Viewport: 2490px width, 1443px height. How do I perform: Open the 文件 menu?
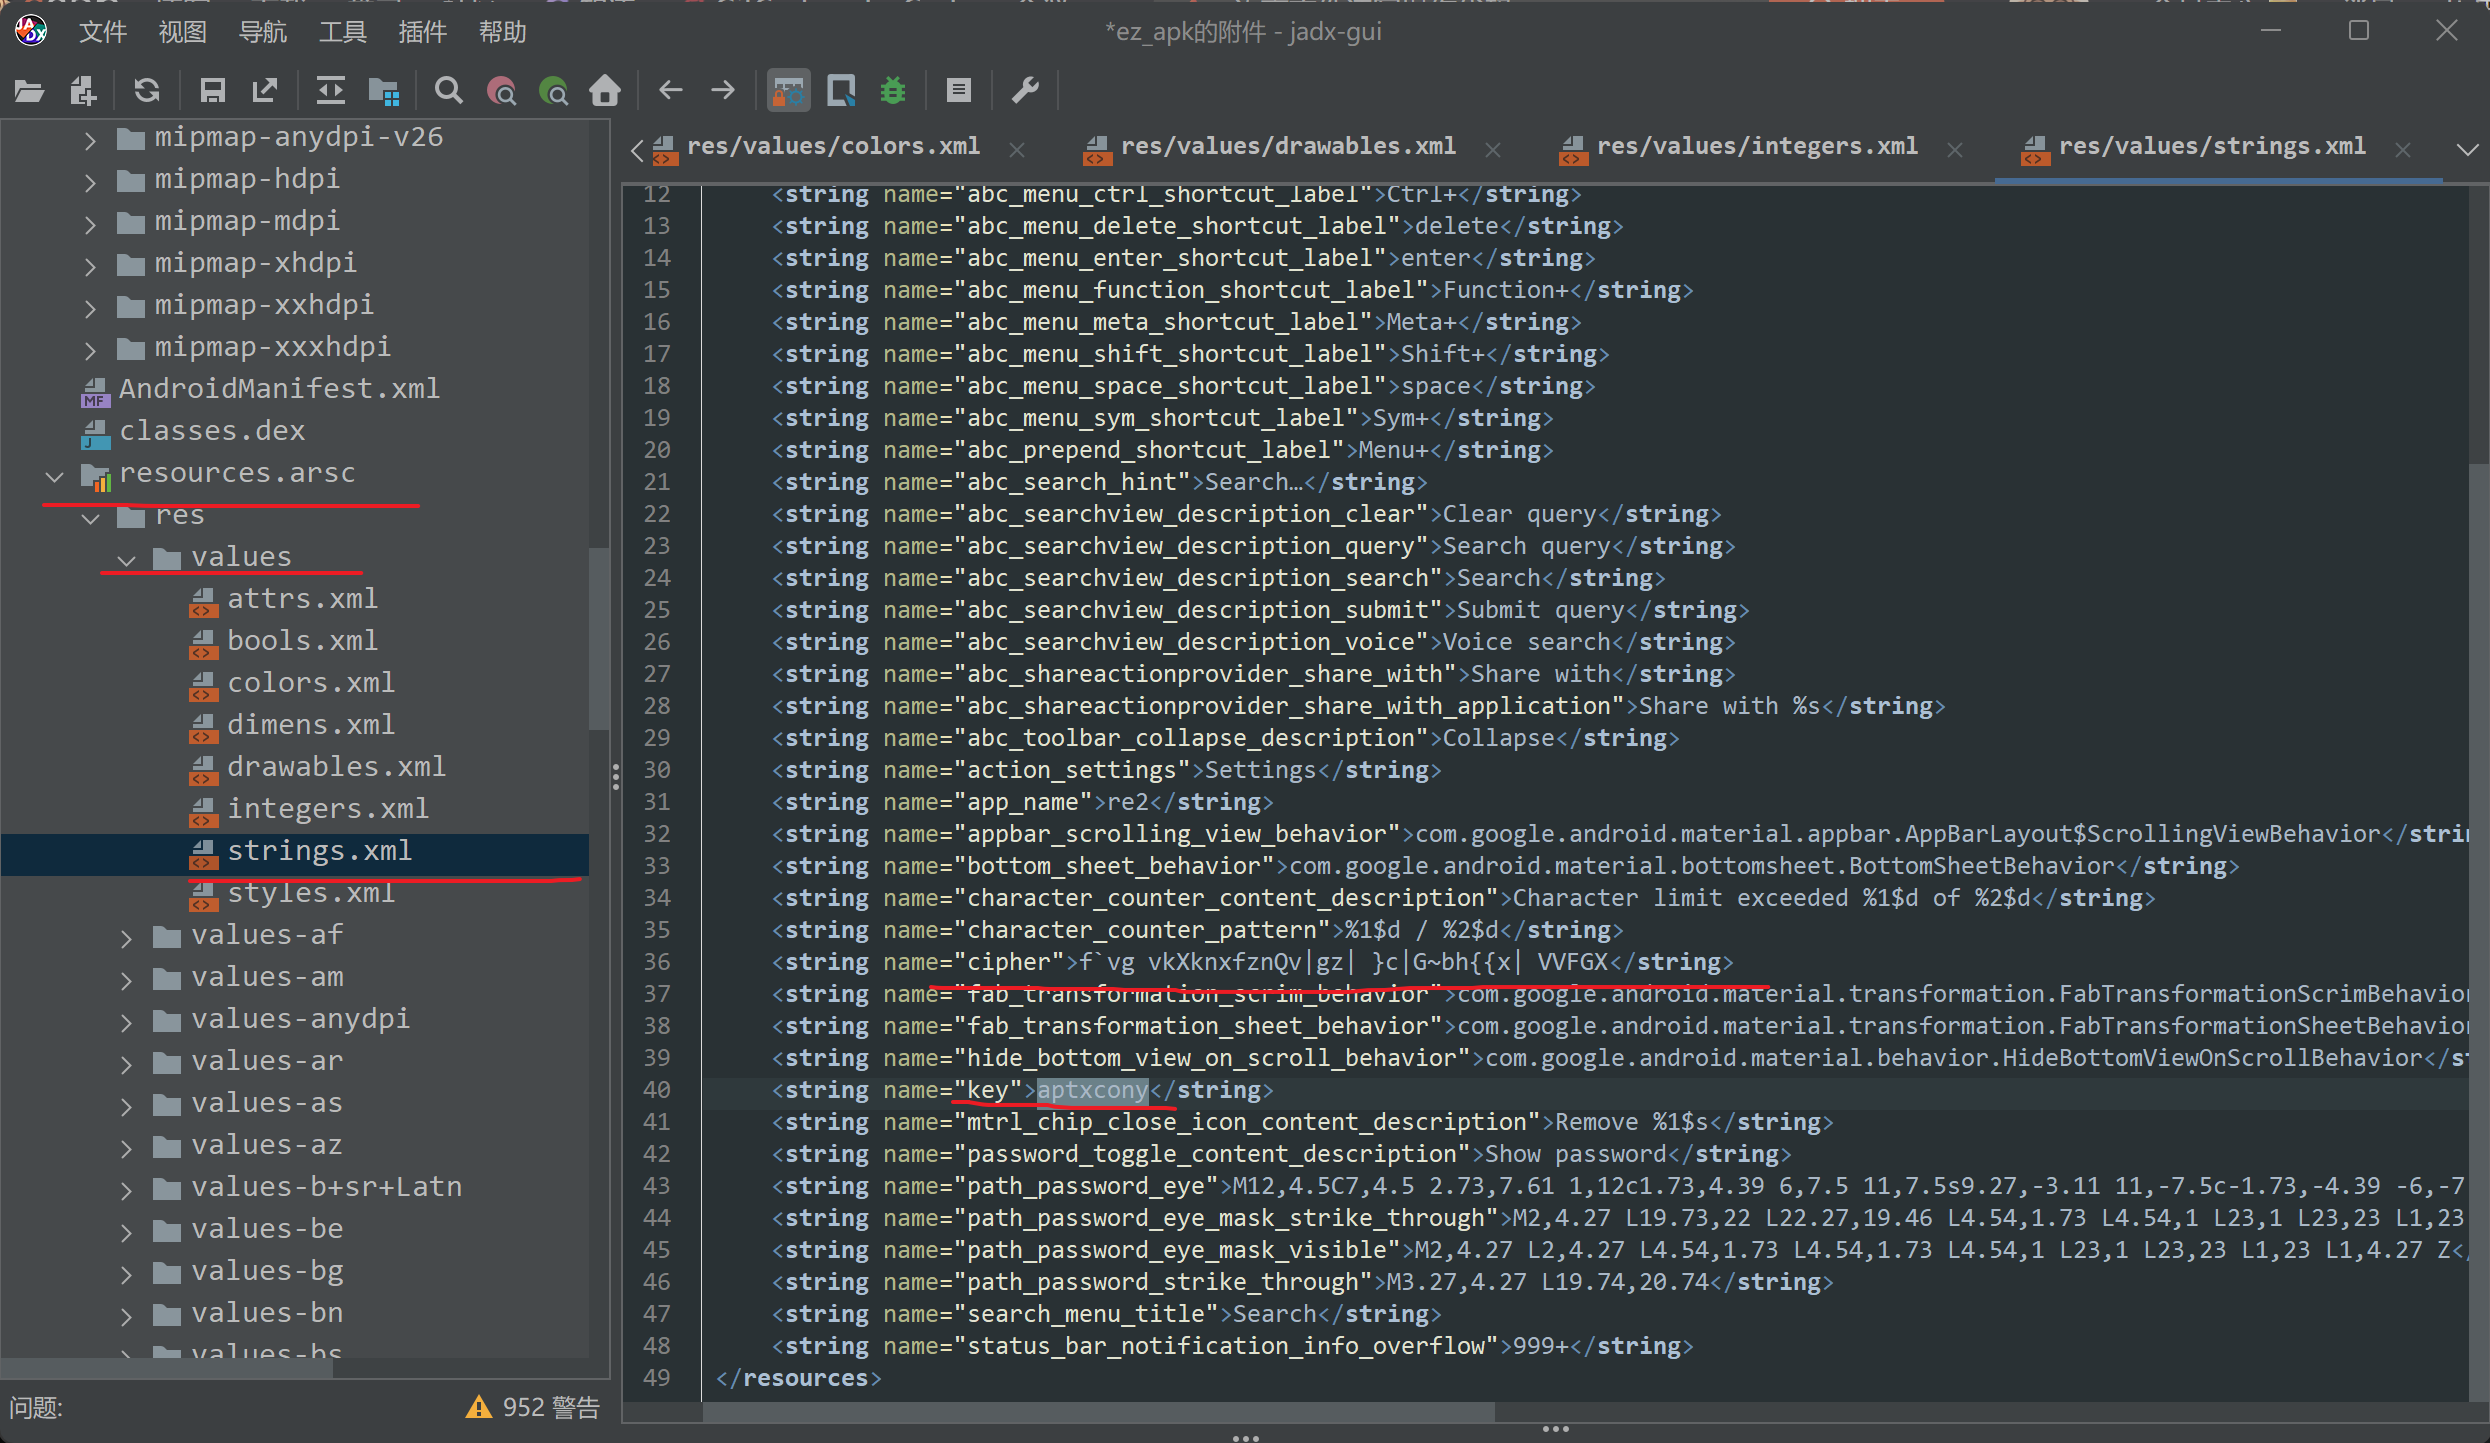(103, 32)
